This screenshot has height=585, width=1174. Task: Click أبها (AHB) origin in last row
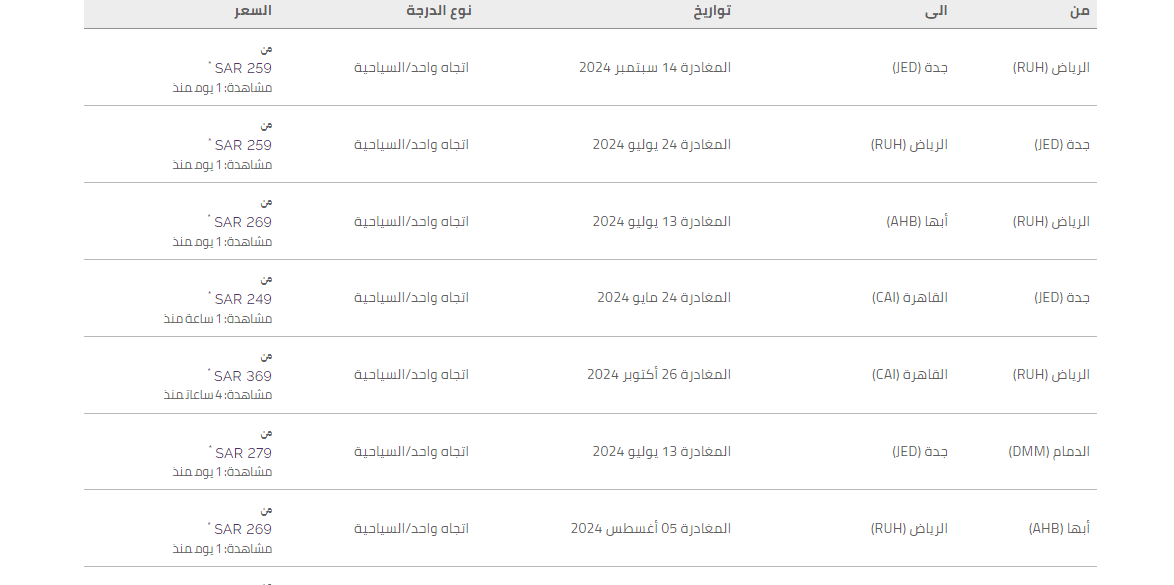[x=1059, y=529]
